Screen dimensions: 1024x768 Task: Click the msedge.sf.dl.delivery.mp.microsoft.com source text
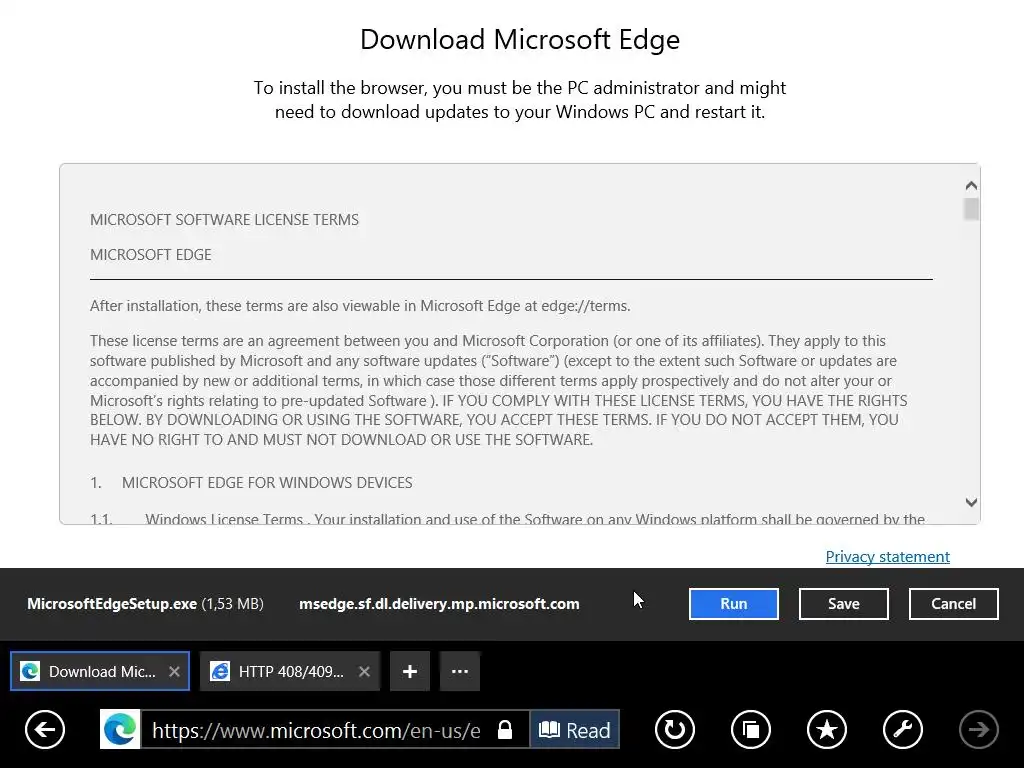pyautogui.click(x=439, y=604)
